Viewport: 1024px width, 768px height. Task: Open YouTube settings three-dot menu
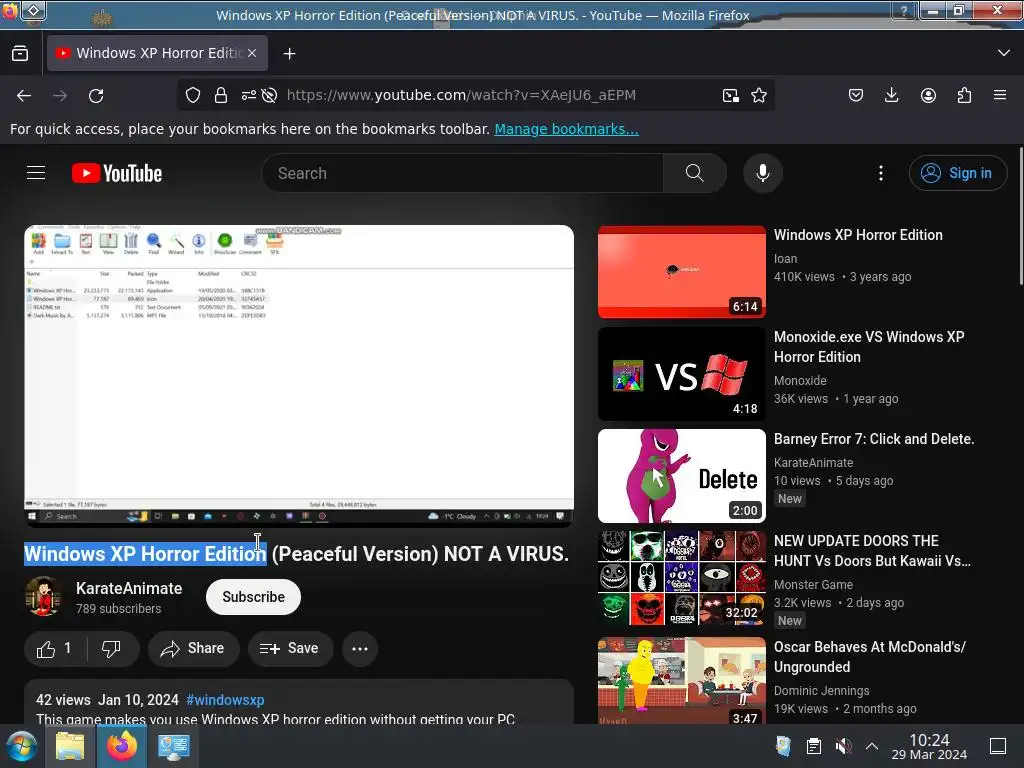coord(880,173)
